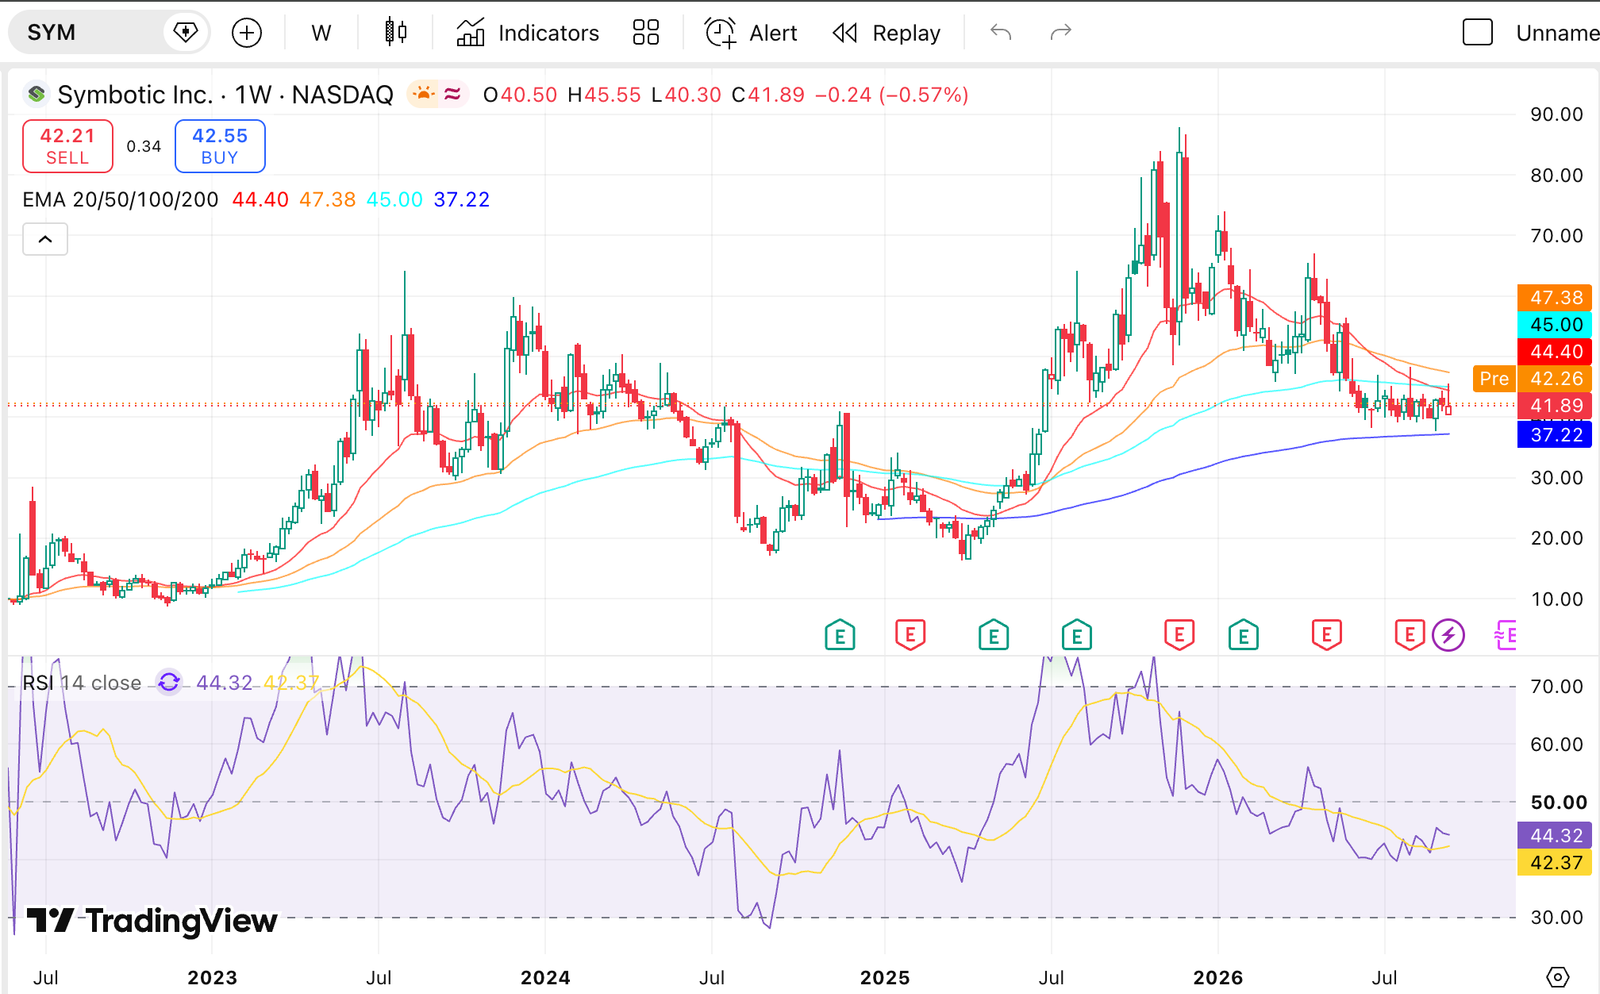Click the RSI circular arrows icon
The width and height of the screenshot is (1600, 994).
tap(170, 683)
